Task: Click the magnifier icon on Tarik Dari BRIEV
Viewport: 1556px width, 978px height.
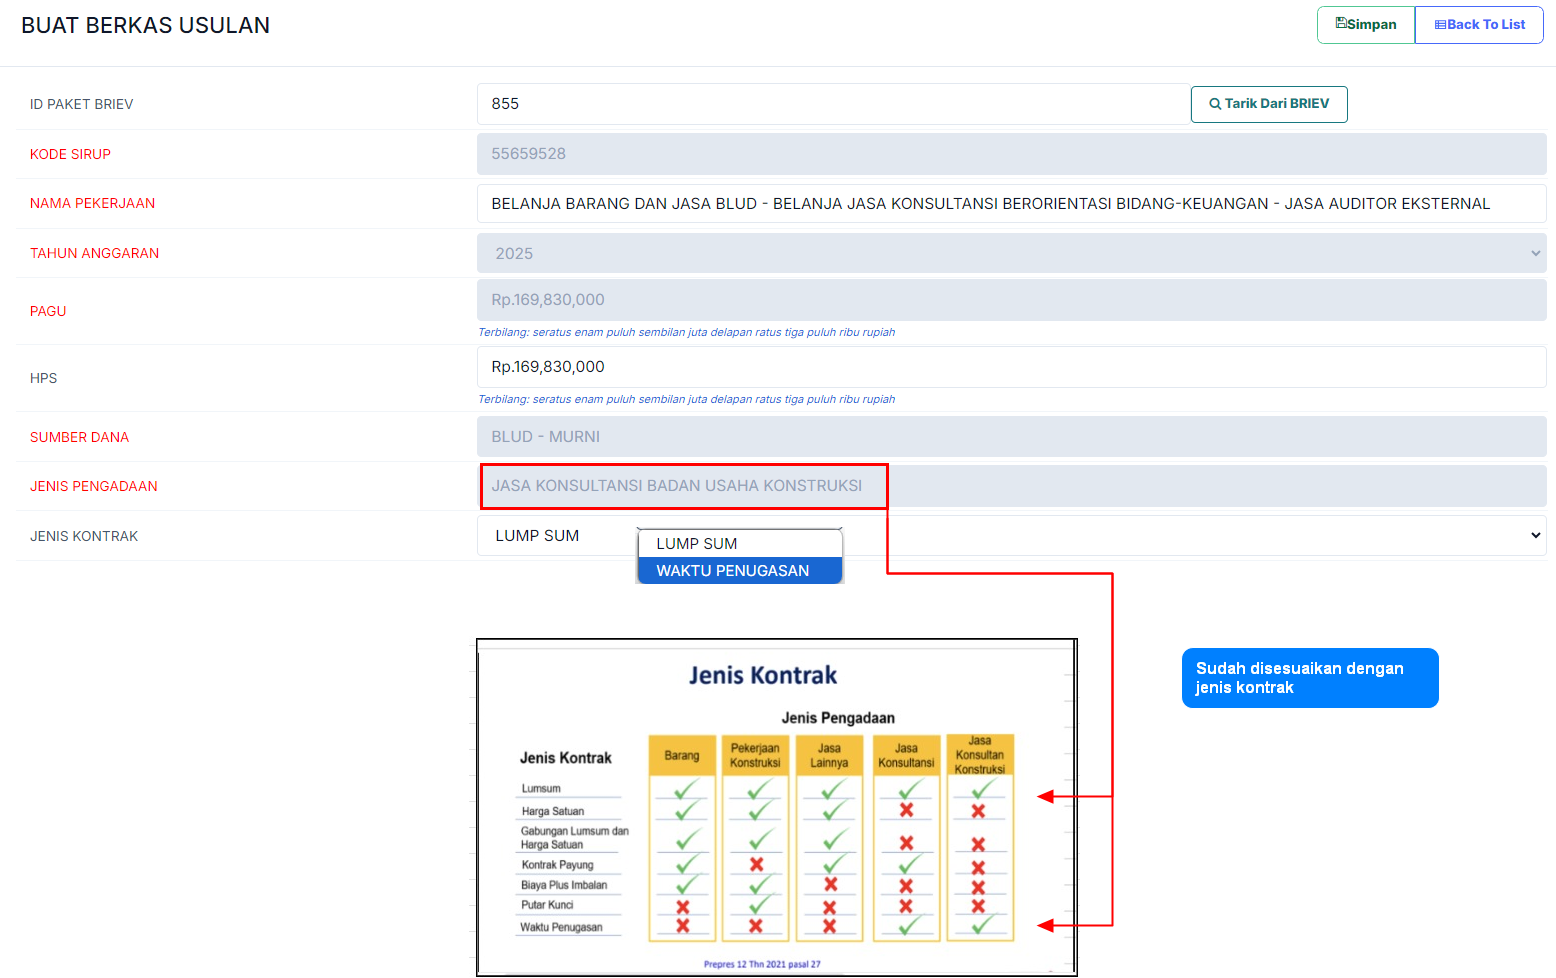Action: (x=1215, y=104)
